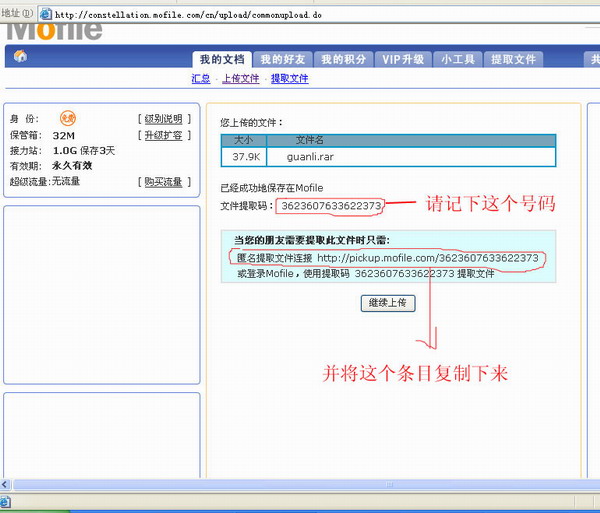The width and height of the screenshot is (600, 513).
Task: Open the 小工具 tab
Action: 458,59
